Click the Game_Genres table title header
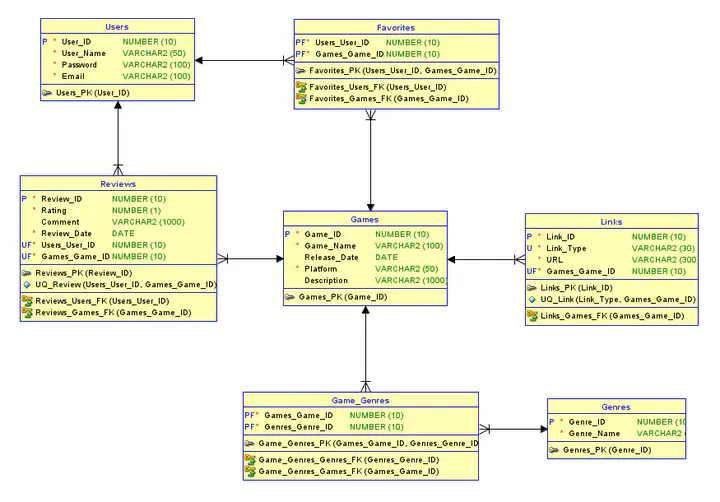The image size is (720, 502). (359, 400)
